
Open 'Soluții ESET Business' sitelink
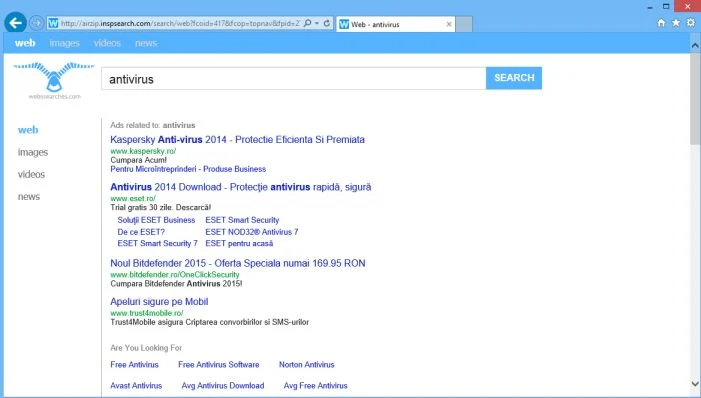[x=156, y=220]
